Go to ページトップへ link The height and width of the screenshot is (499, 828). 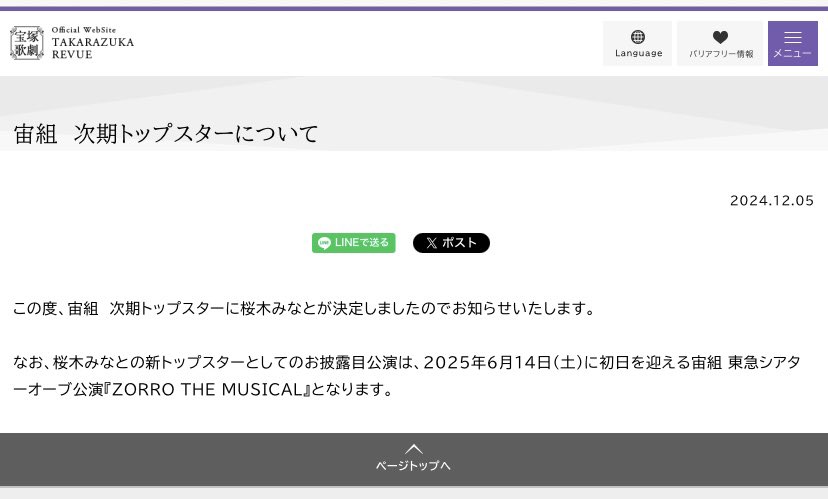click(x=413, y=465)
